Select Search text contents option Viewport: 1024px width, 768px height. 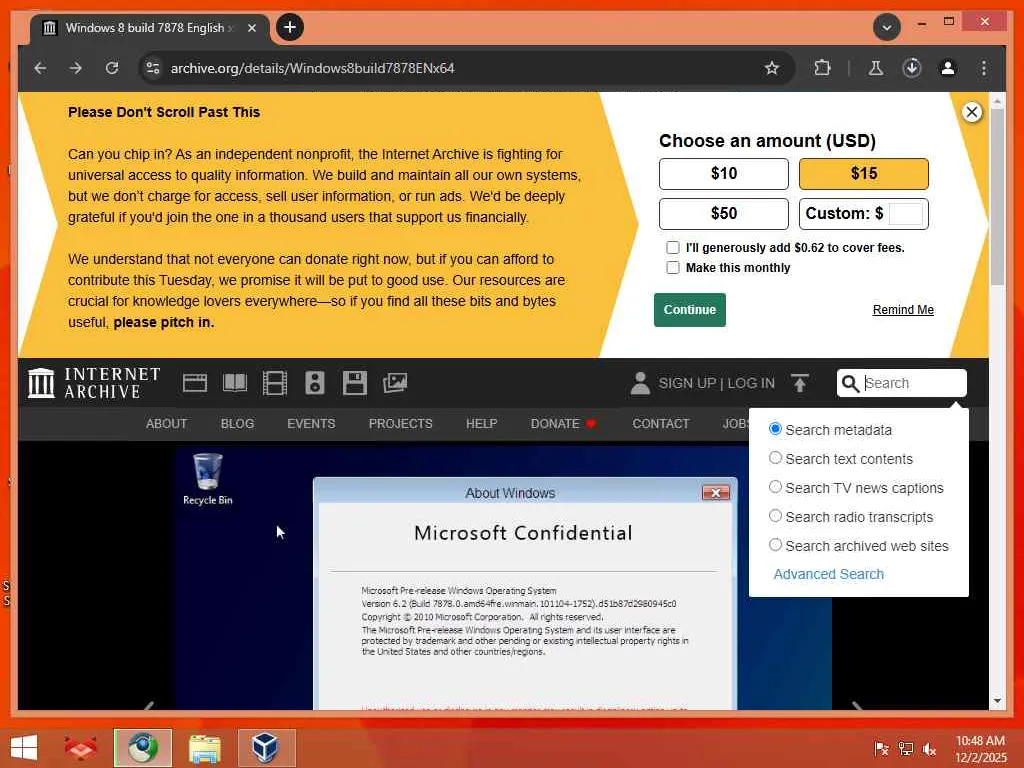775,458
